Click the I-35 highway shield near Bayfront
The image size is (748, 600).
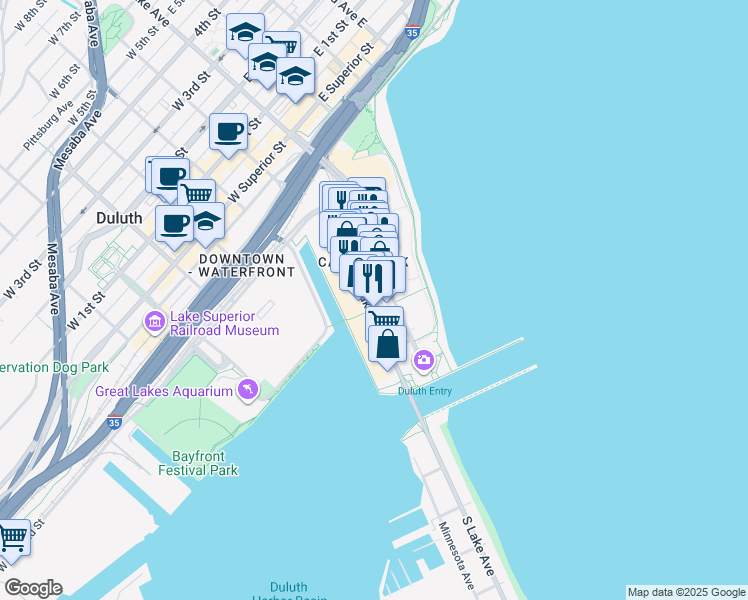coord(114,422)
